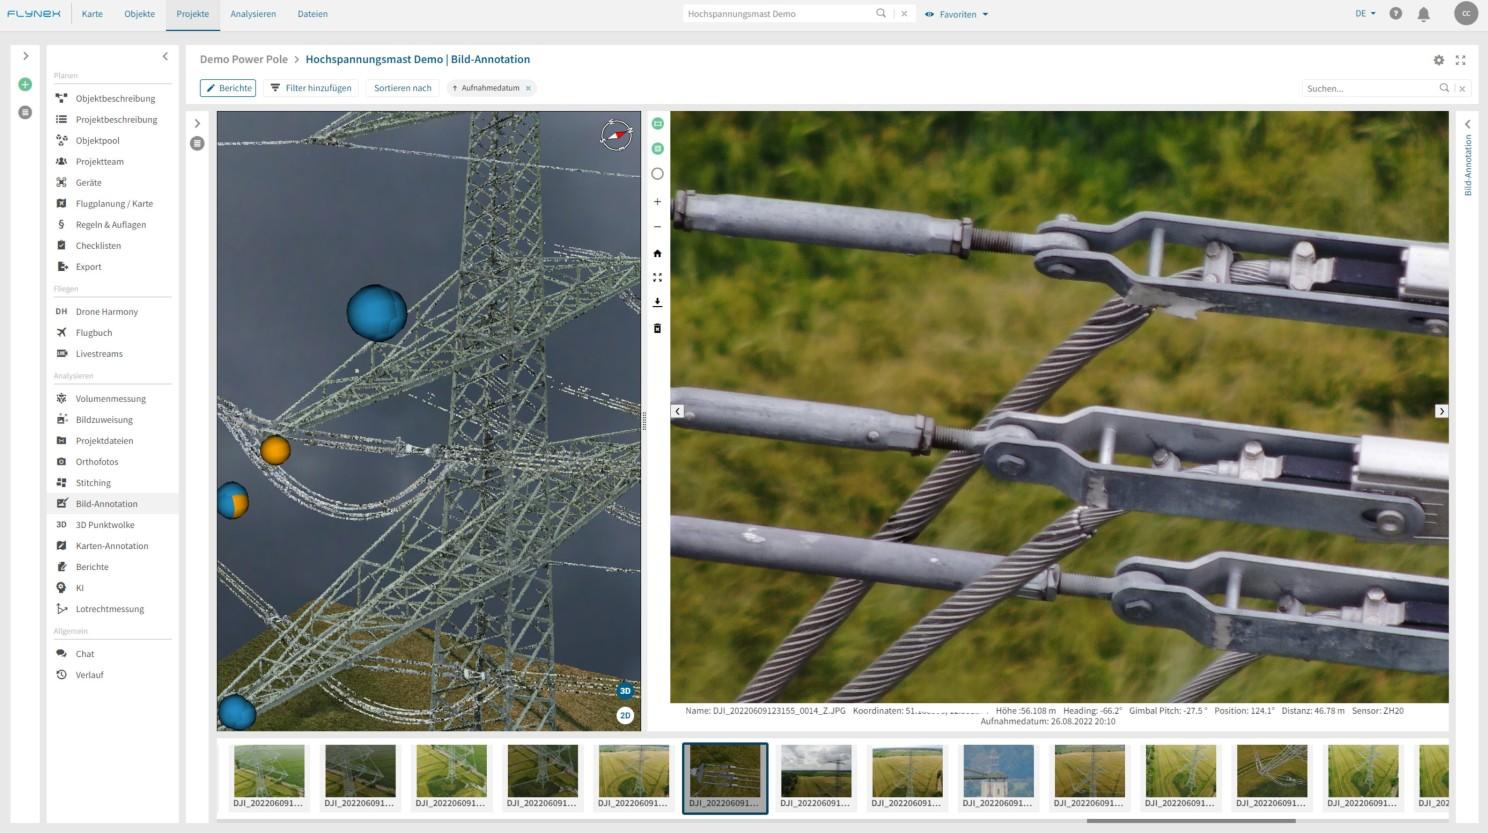Click the FLYNEX logo

pos(34,14)
